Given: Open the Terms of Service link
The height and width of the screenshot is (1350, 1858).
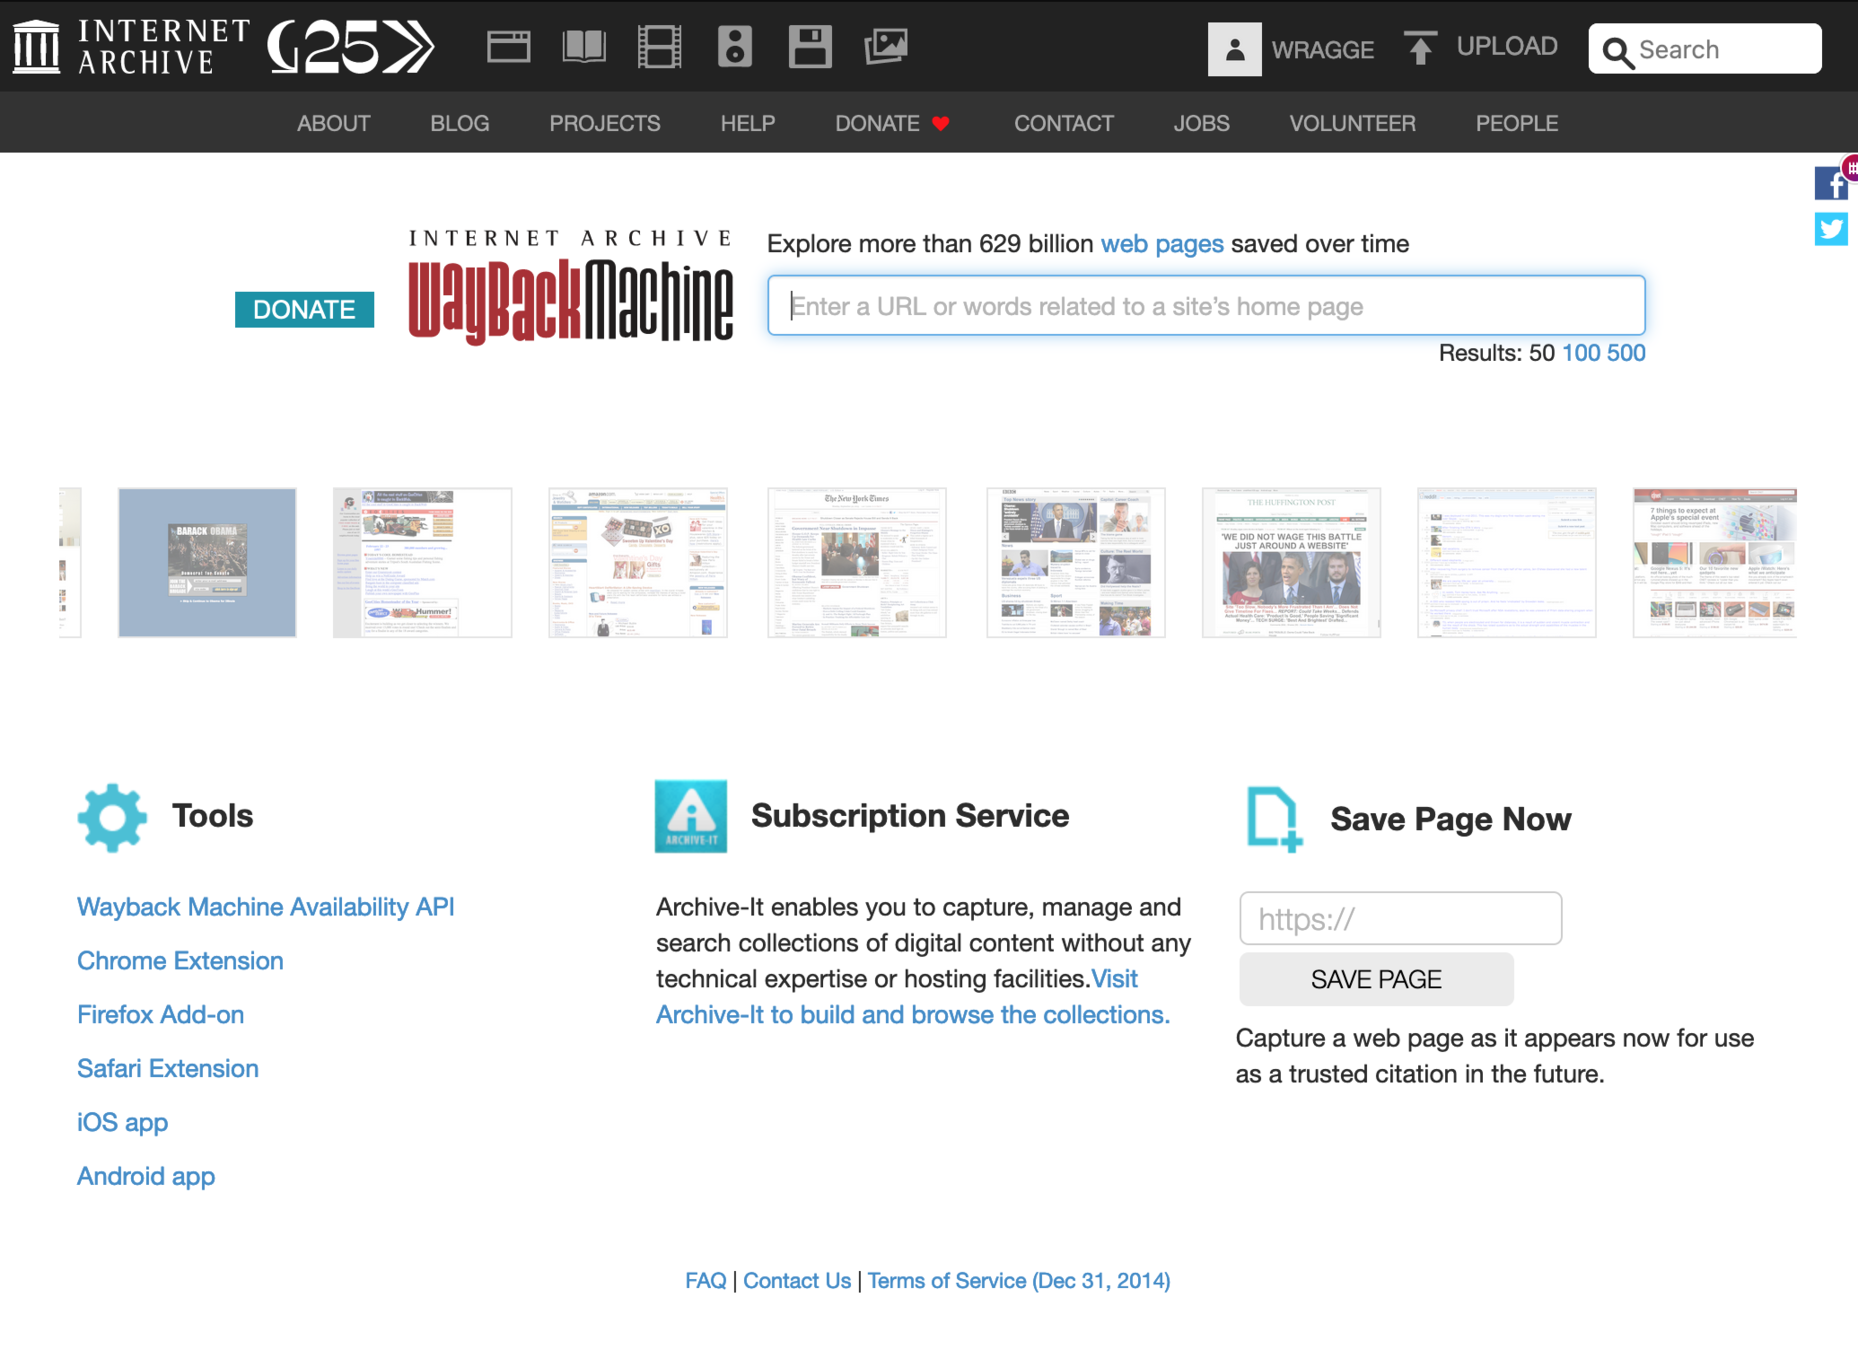Looking at the screenshot, I should point(1018,1281).
